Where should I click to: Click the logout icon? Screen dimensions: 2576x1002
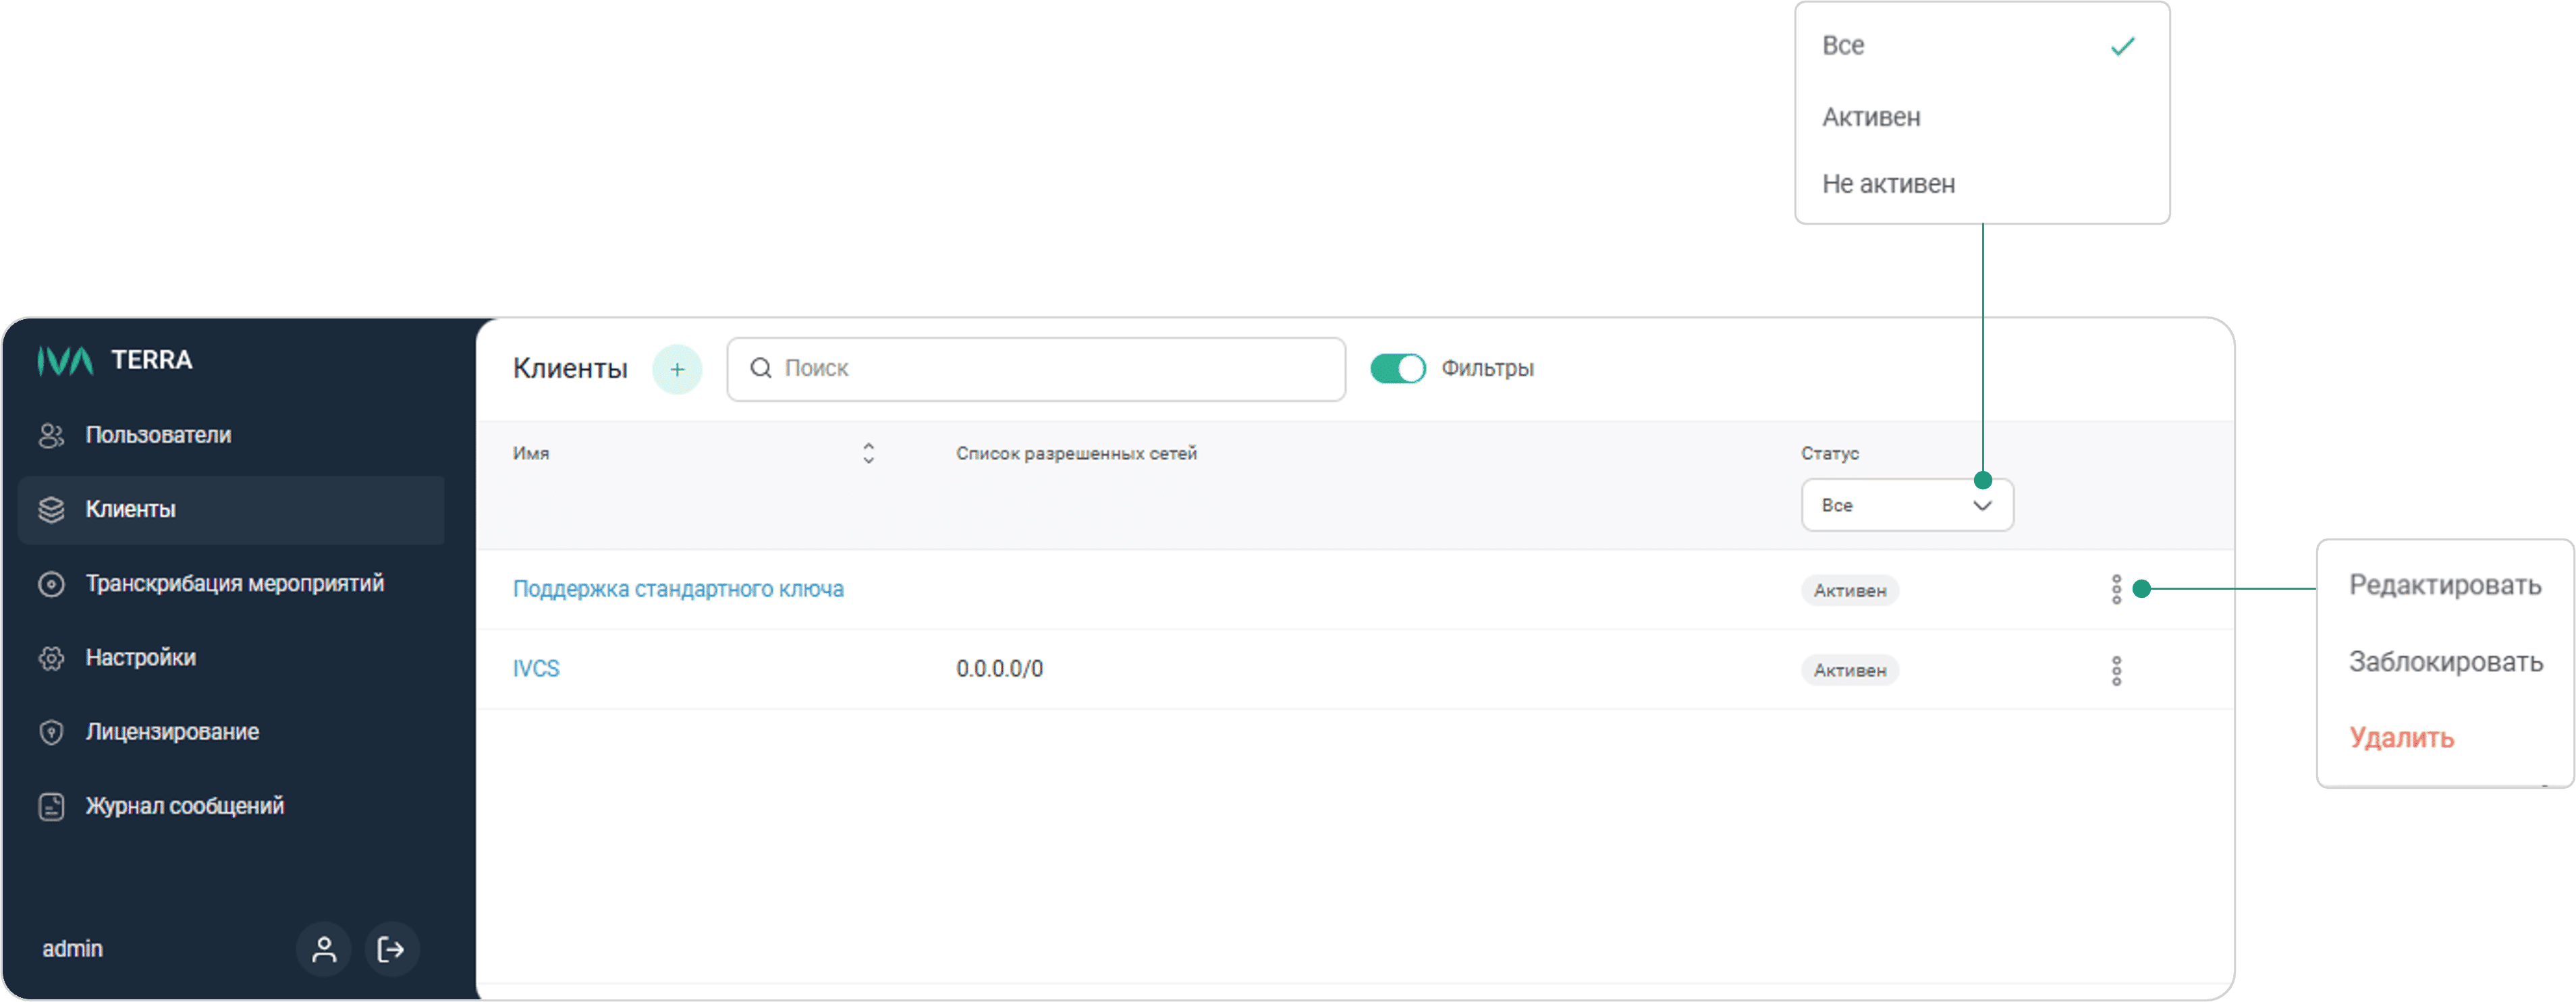[x=391, y=949]
